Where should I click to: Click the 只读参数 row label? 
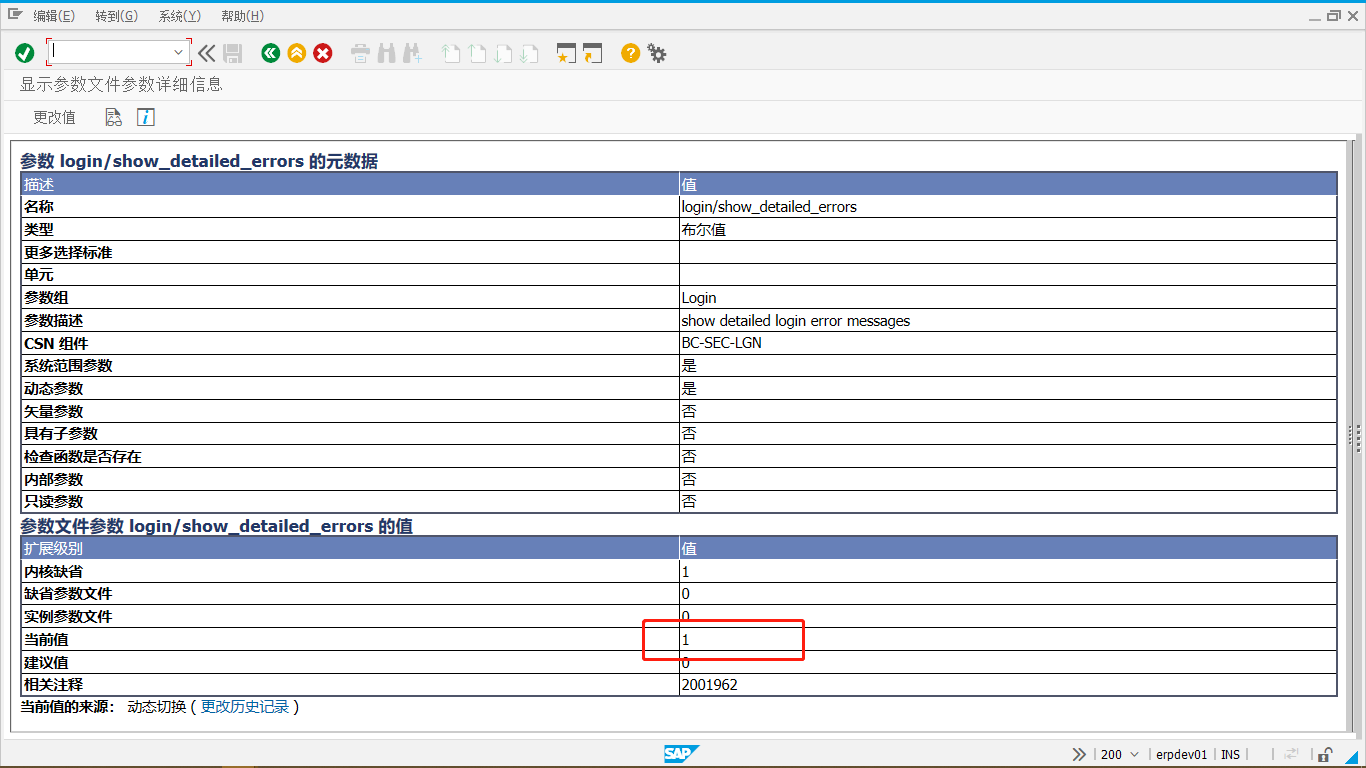[x=54, y=502]
